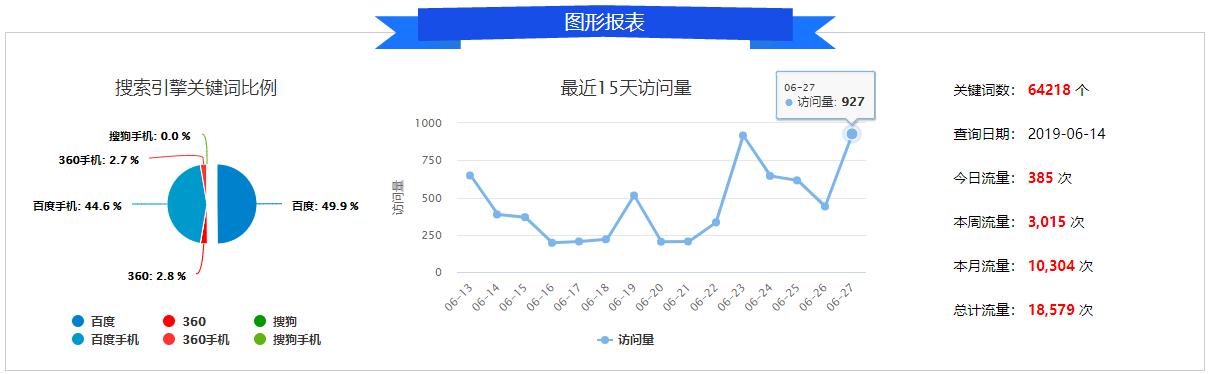Click the query date 2019-06-14

(x=1067, y=134)
